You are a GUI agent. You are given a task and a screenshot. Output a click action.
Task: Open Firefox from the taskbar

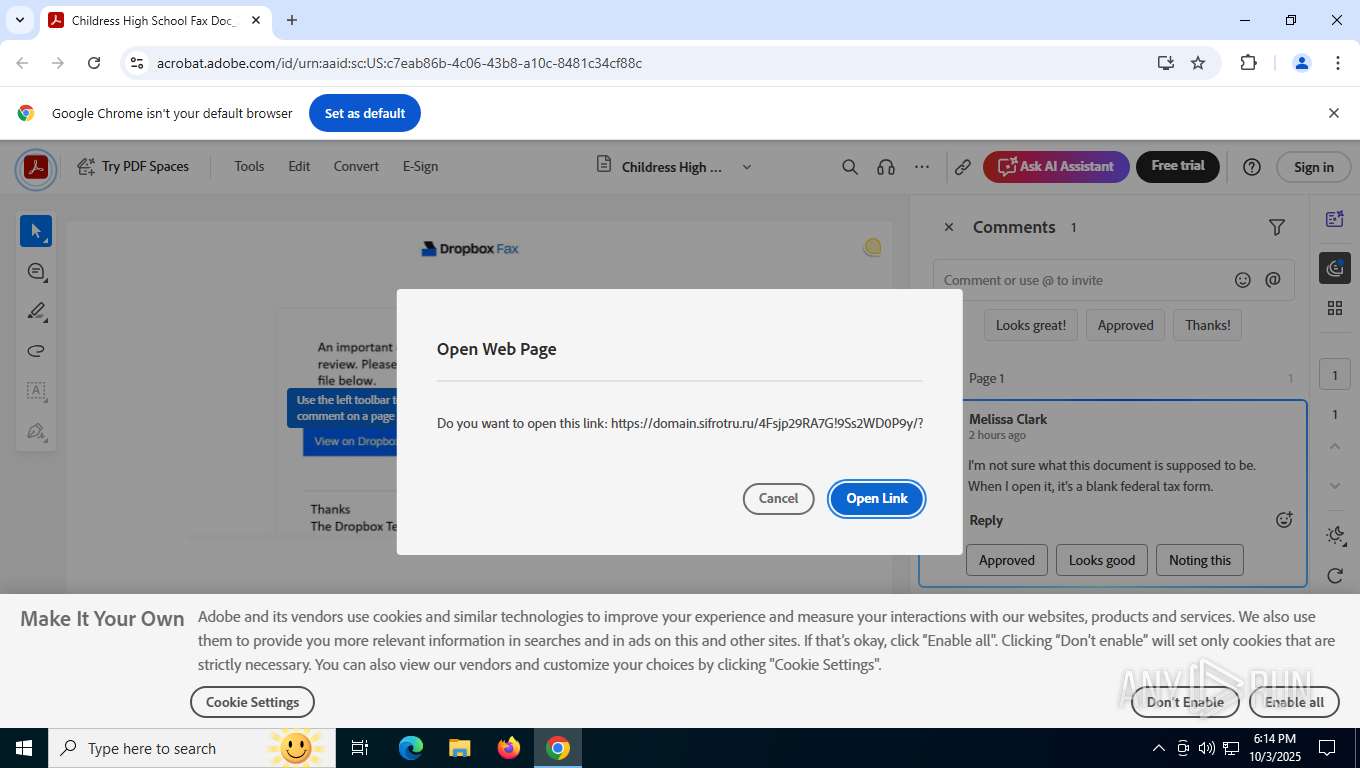click(x=509, y=748)
